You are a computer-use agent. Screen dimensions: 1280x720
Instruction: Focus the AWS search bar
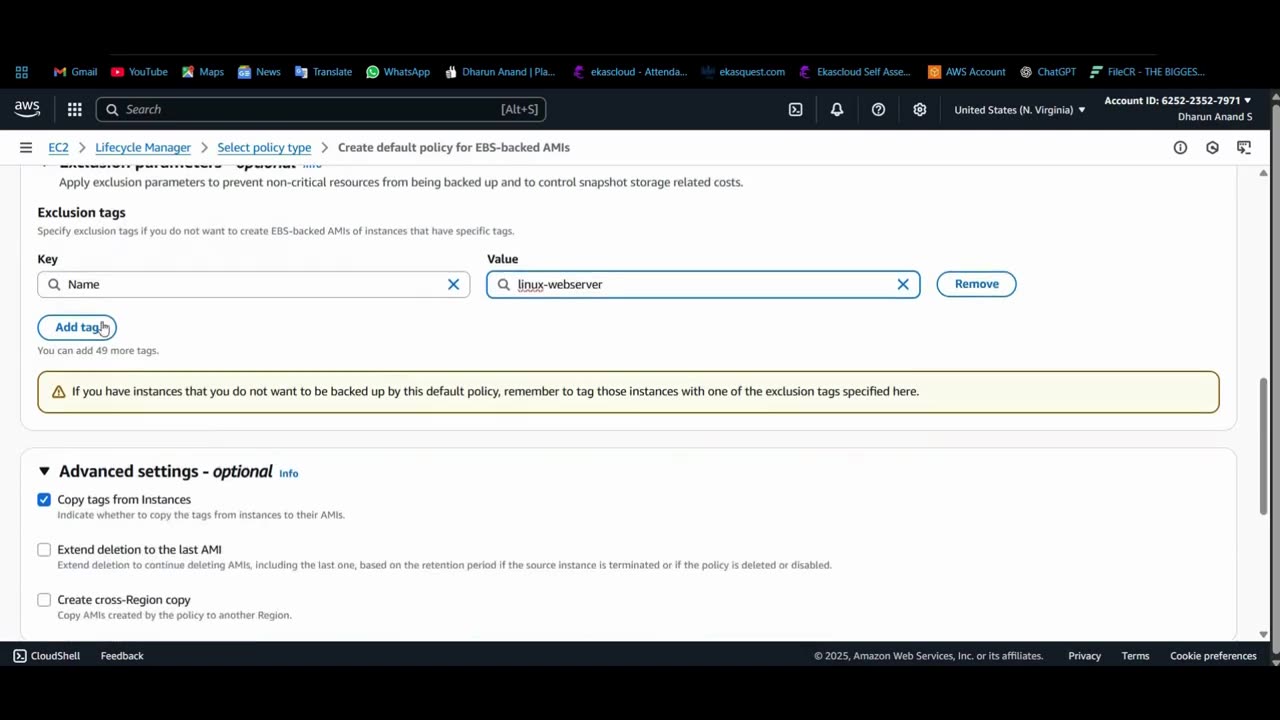pos(321,109)
